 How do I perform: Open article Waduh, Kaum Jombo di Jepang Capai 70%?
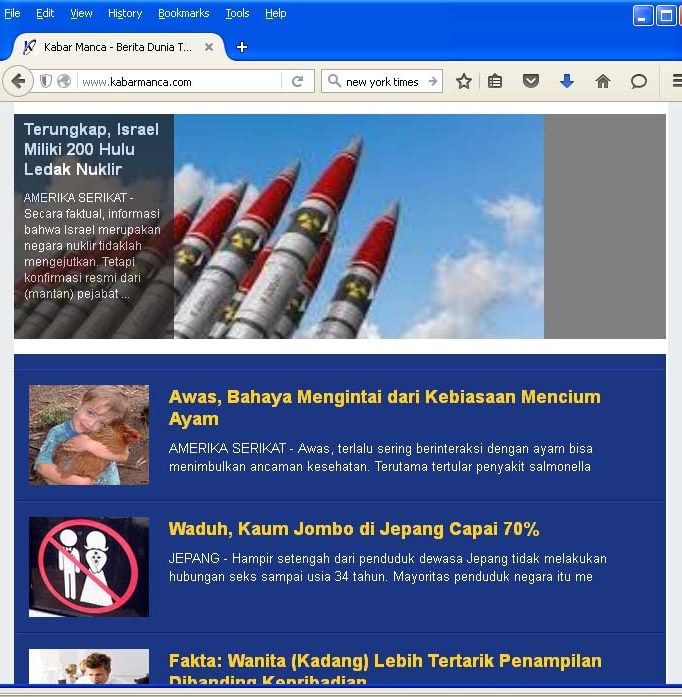pos(354,529)
